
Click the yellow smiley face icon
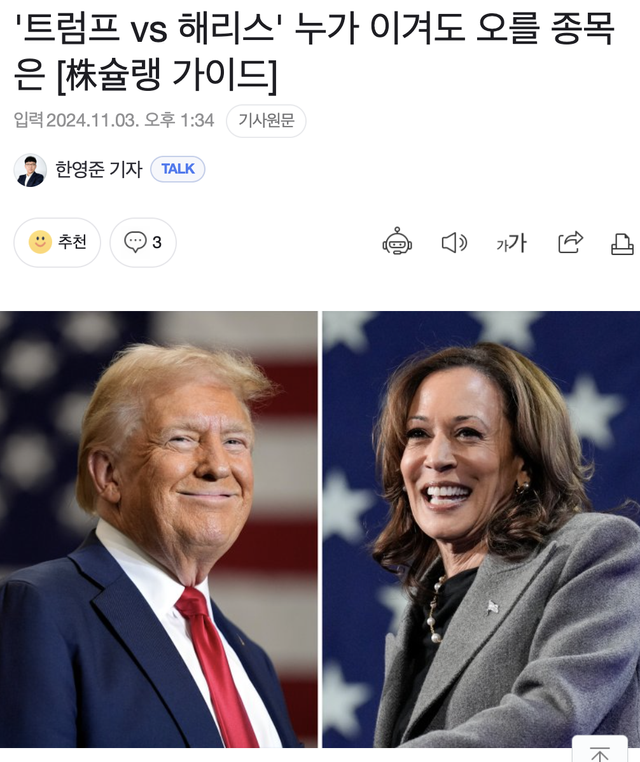click(x=40, y=242)
